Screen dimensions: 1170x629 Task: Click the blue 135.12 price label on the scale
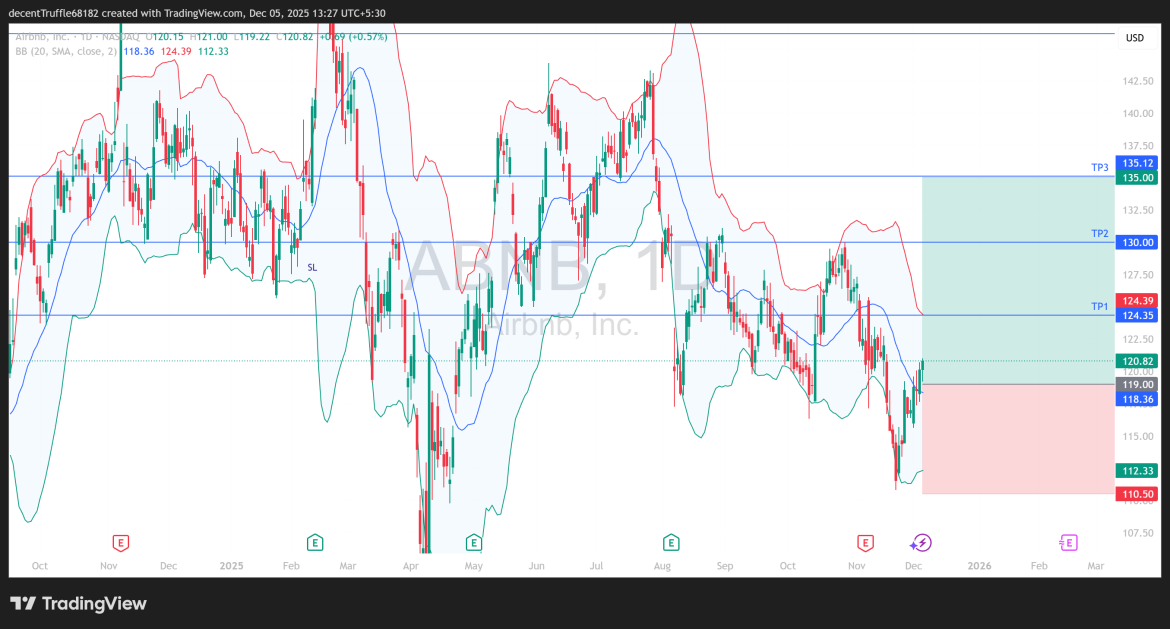coord(1138,162)
